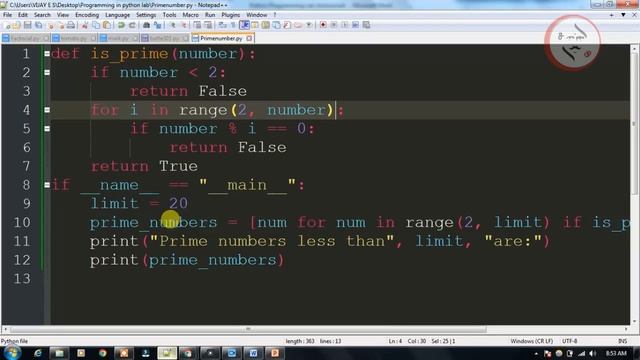The image size is (640, 360).
Task: Collapse the fold marker on line 5
Action: pos(47,129)
